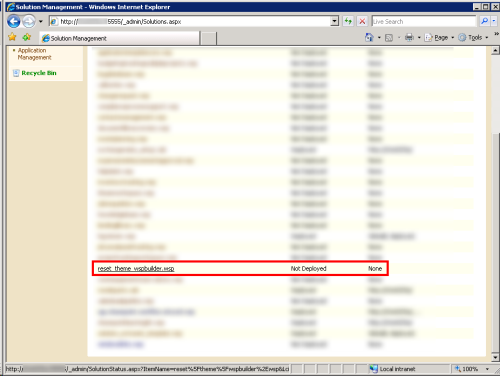500x376 pixels.
Task: Click the browser Back arrow button
Action: pyautogui.click(x=14, y=22)
